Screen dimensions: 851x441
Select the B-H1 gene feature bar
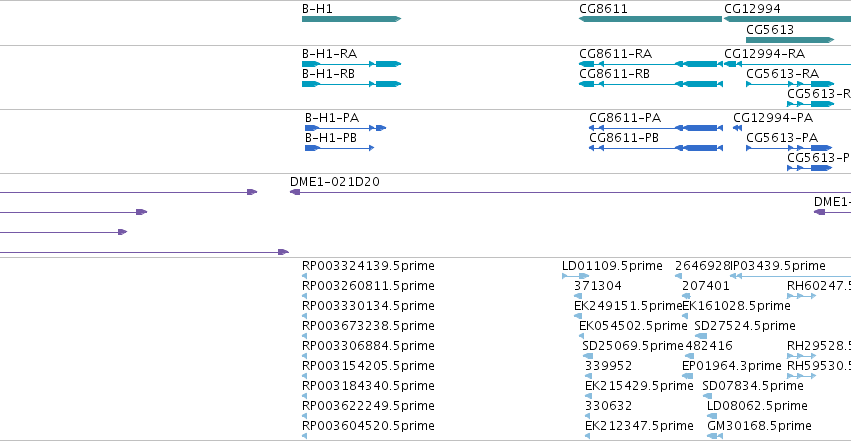pyautogui.click(x=351, y=19)
